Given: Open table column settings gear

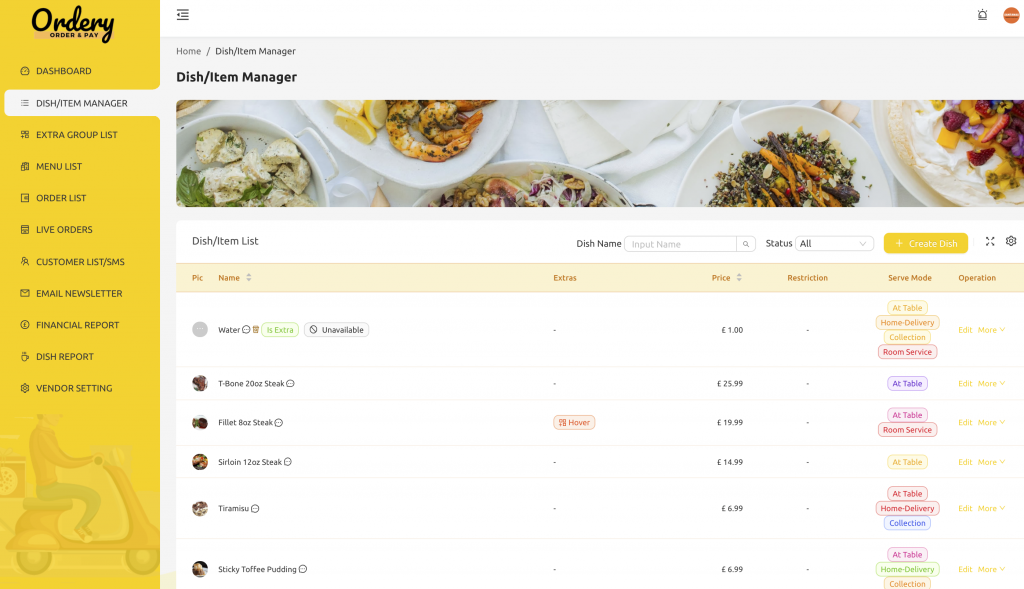Looking at the screenshot, I should (1011, 242).
